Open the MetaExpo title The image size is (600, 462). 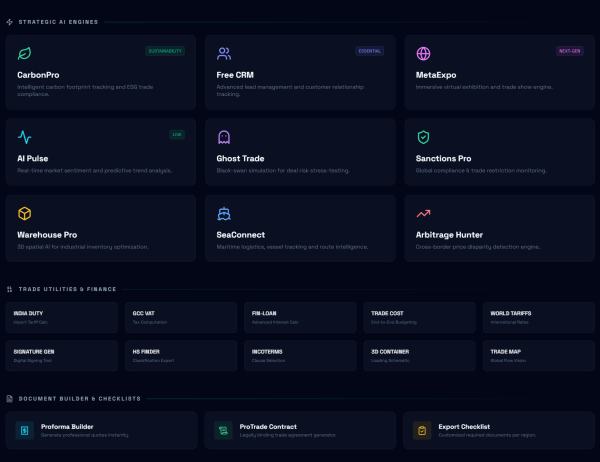436,75
